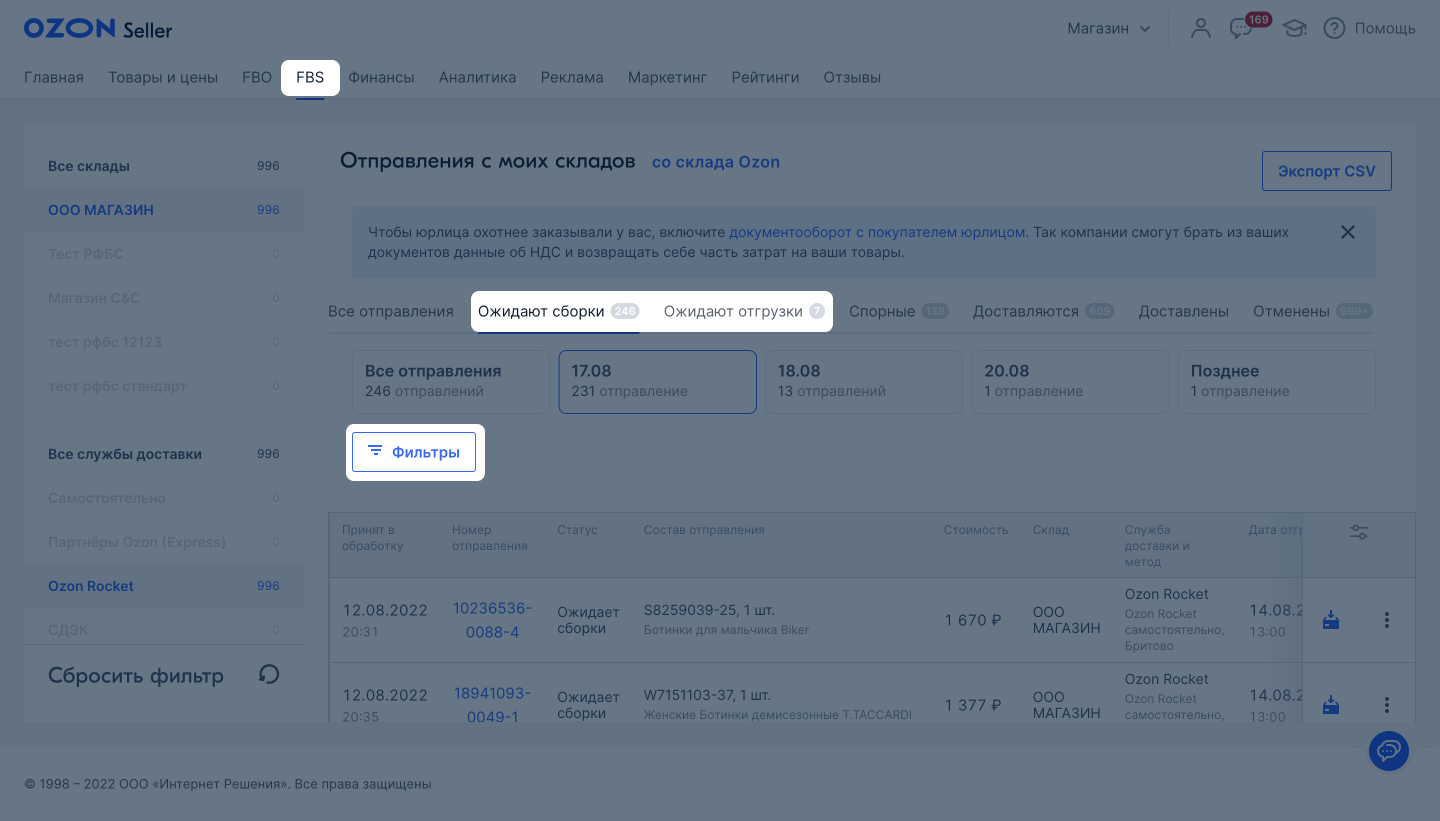Click package icon for shipment 18941093-0049-1
This screenshot has width=1440, height=821.
1331,705
